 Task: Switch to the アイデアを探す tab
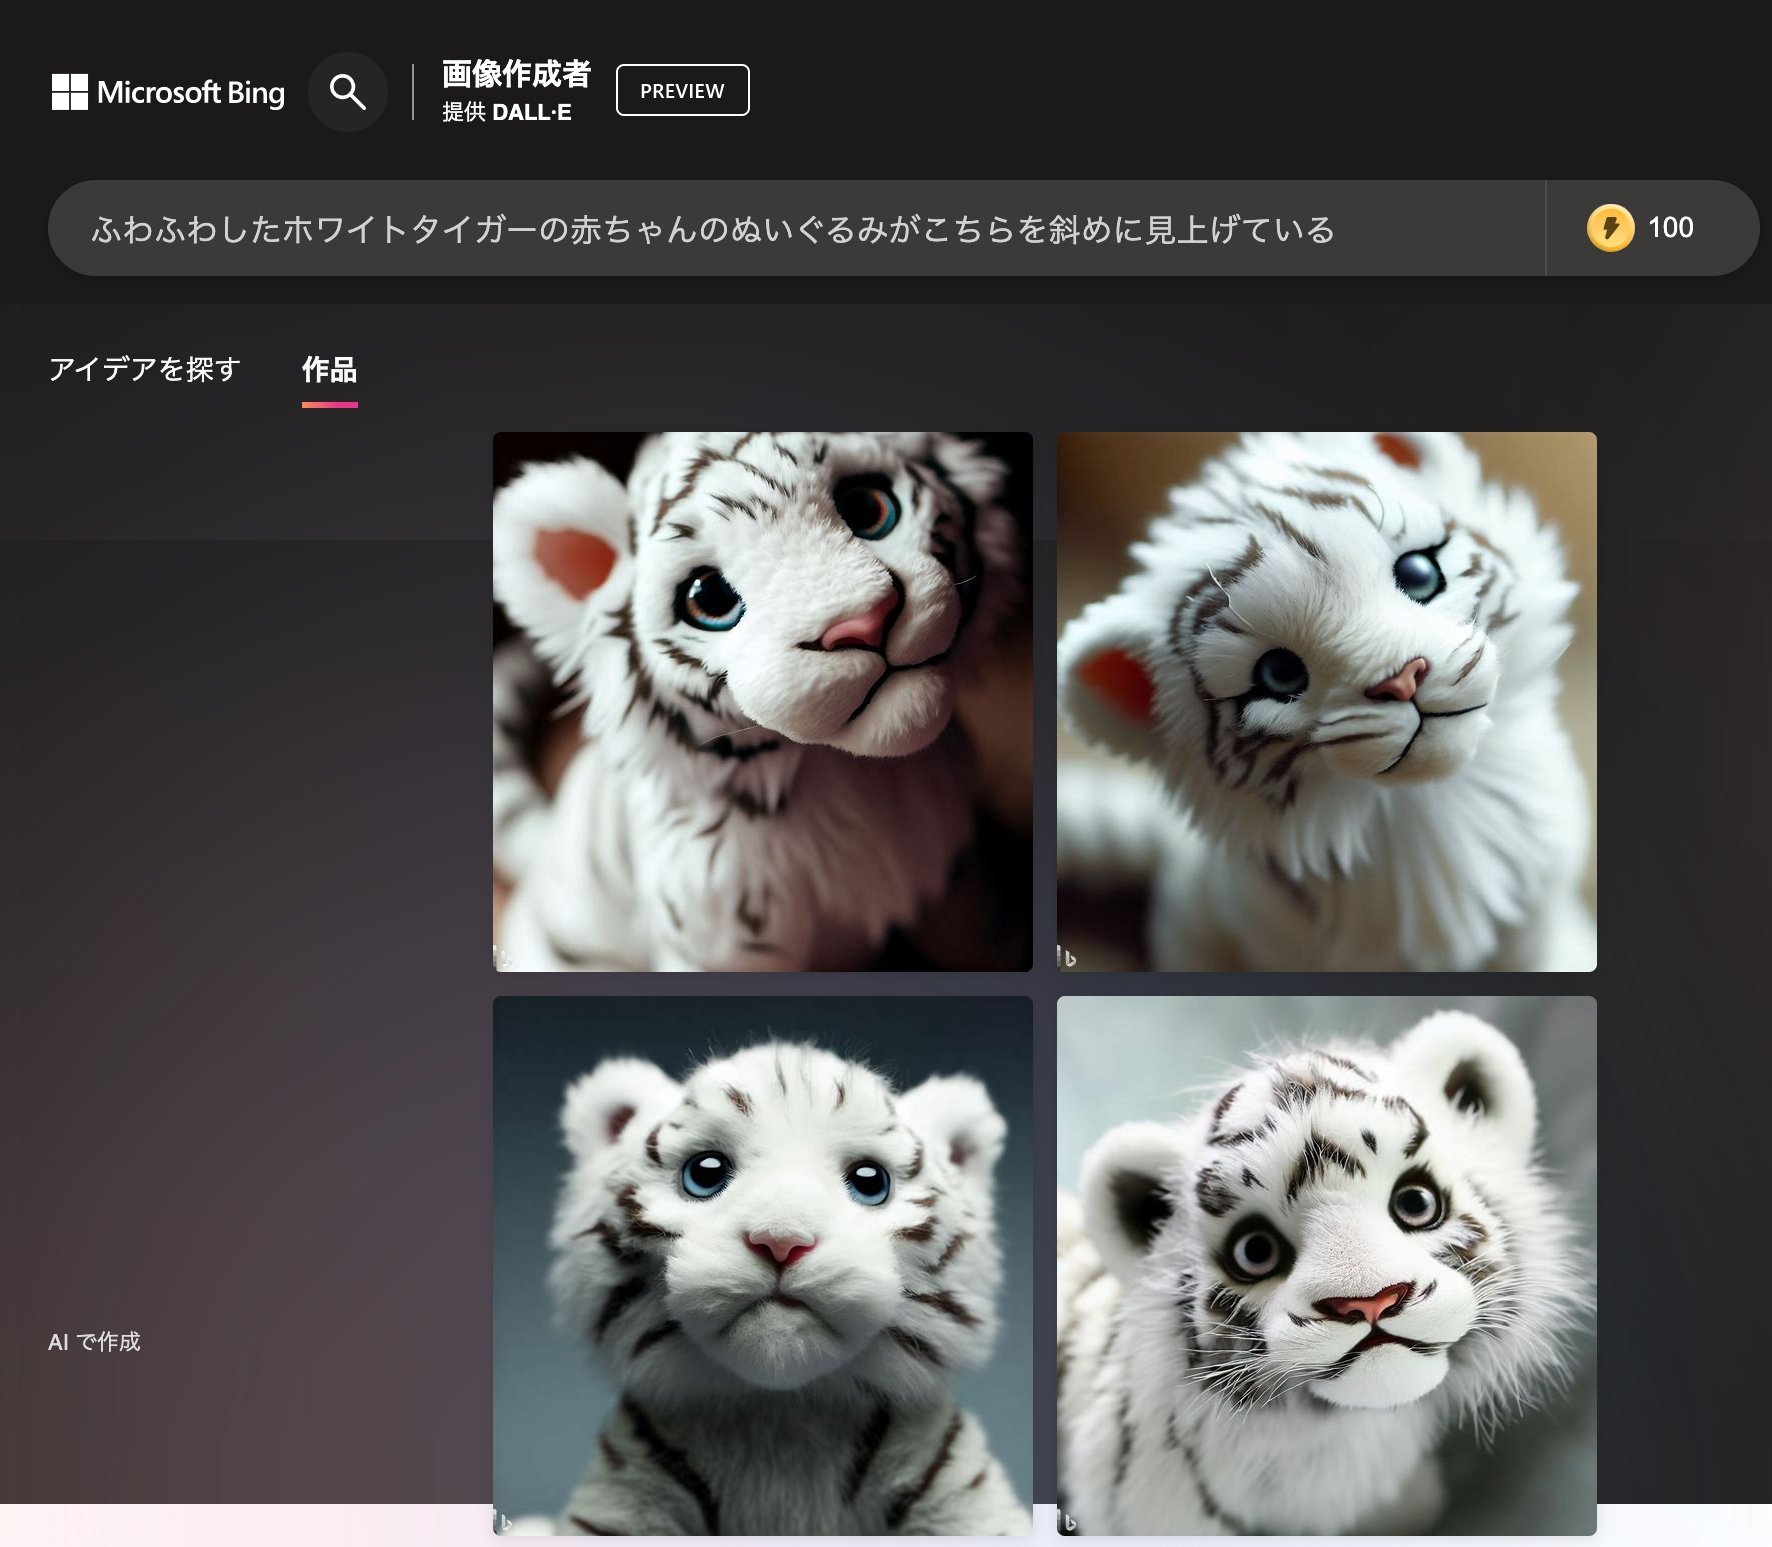click(x=145, y=369)
